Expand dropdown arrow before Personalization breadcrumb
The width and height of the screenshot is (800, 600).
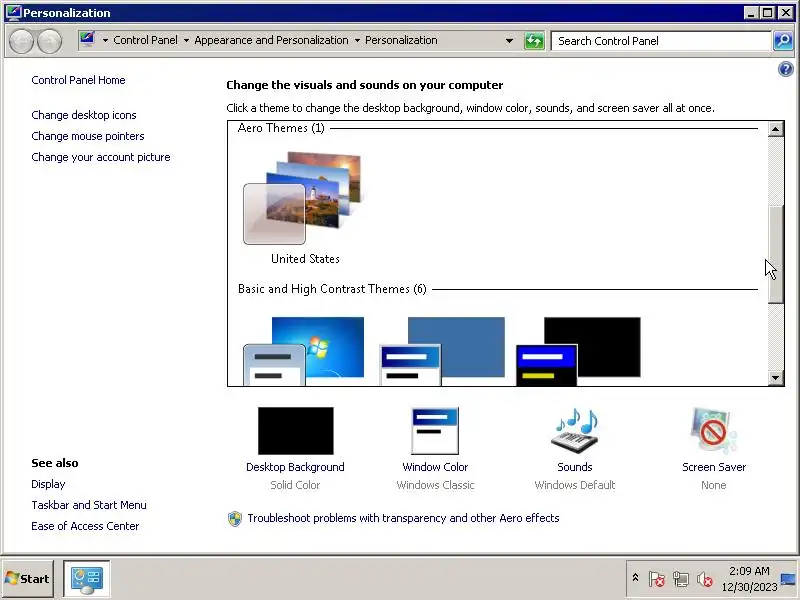point(357,40)
